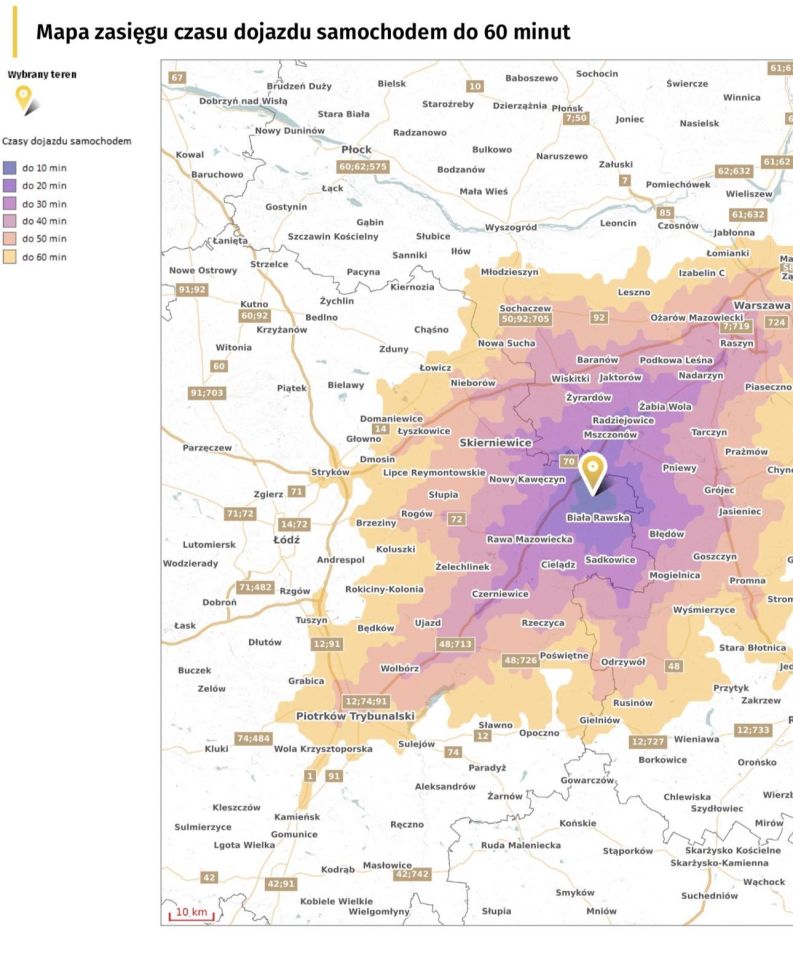793x960 pixels.
Task: Click the 'Gostynin' town label
Action: coord(286,206)
